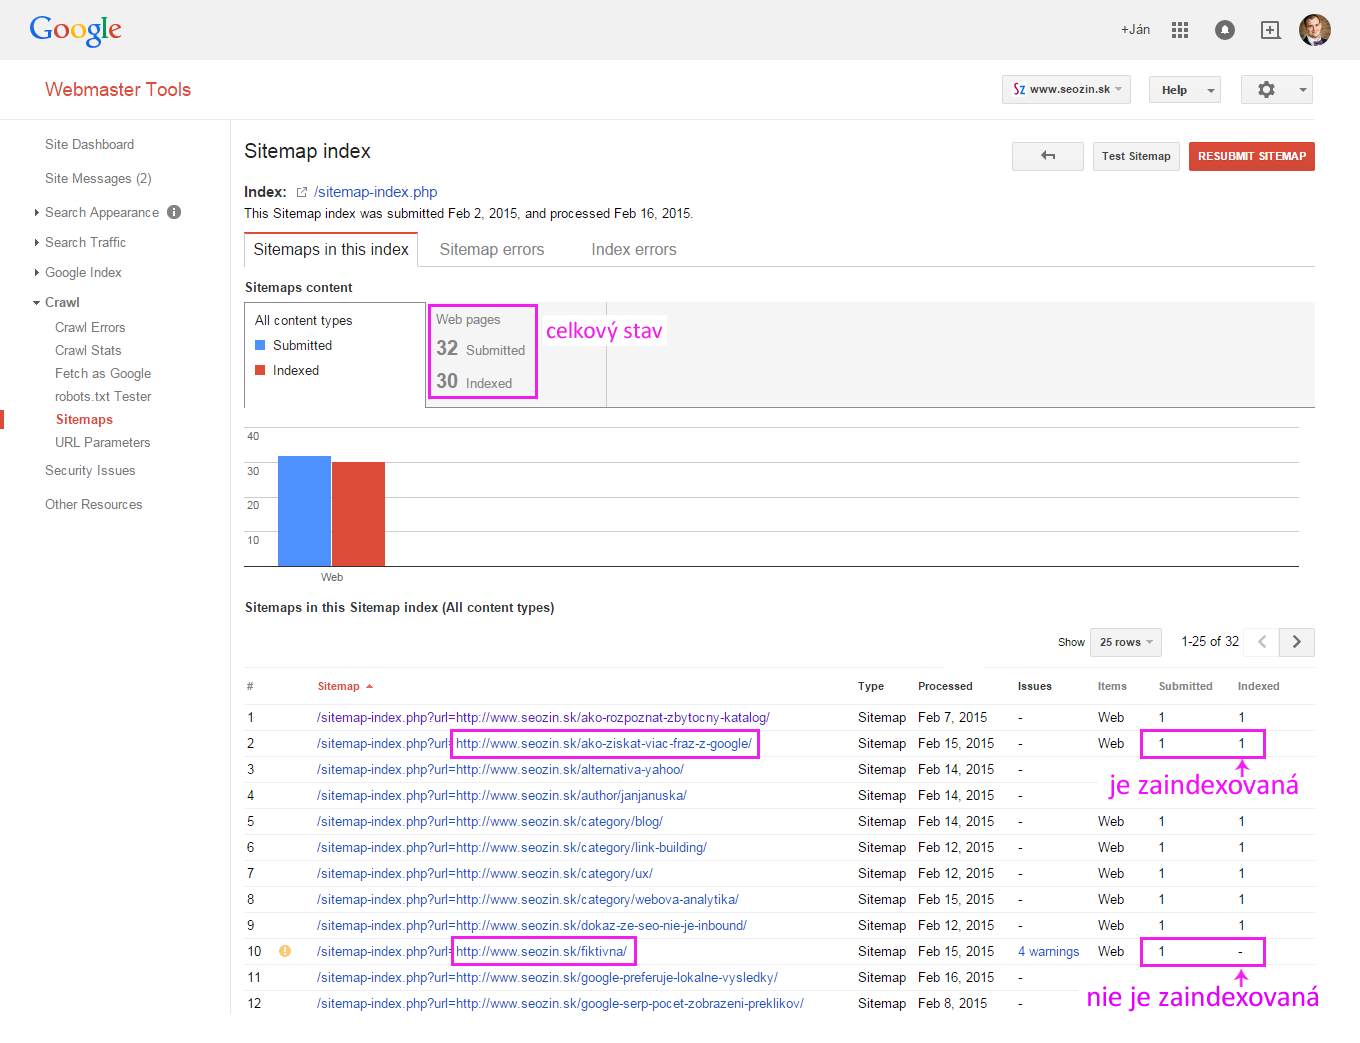Click the info icon beside Search Appearance
The width and height of the screenshot is (1360, 1043).
click(x=174, y=212)
